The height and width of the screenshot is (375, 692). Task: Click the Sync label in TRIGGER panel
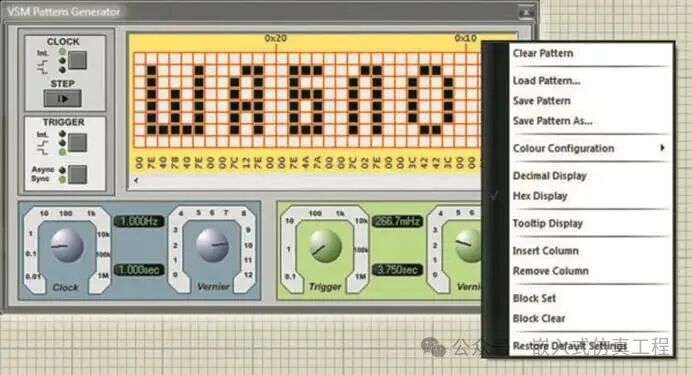pos(40,179)
